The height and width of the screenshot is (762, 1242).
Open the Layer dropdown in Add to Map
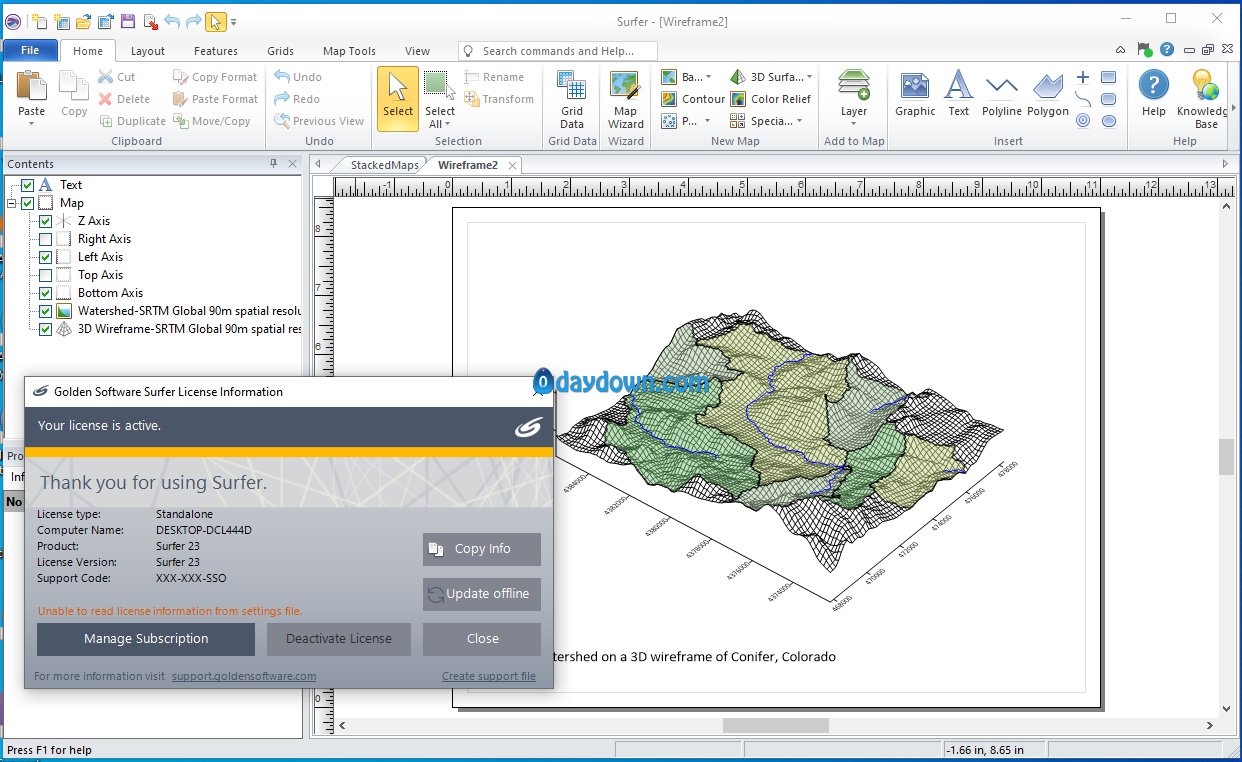tap(854, 124)
